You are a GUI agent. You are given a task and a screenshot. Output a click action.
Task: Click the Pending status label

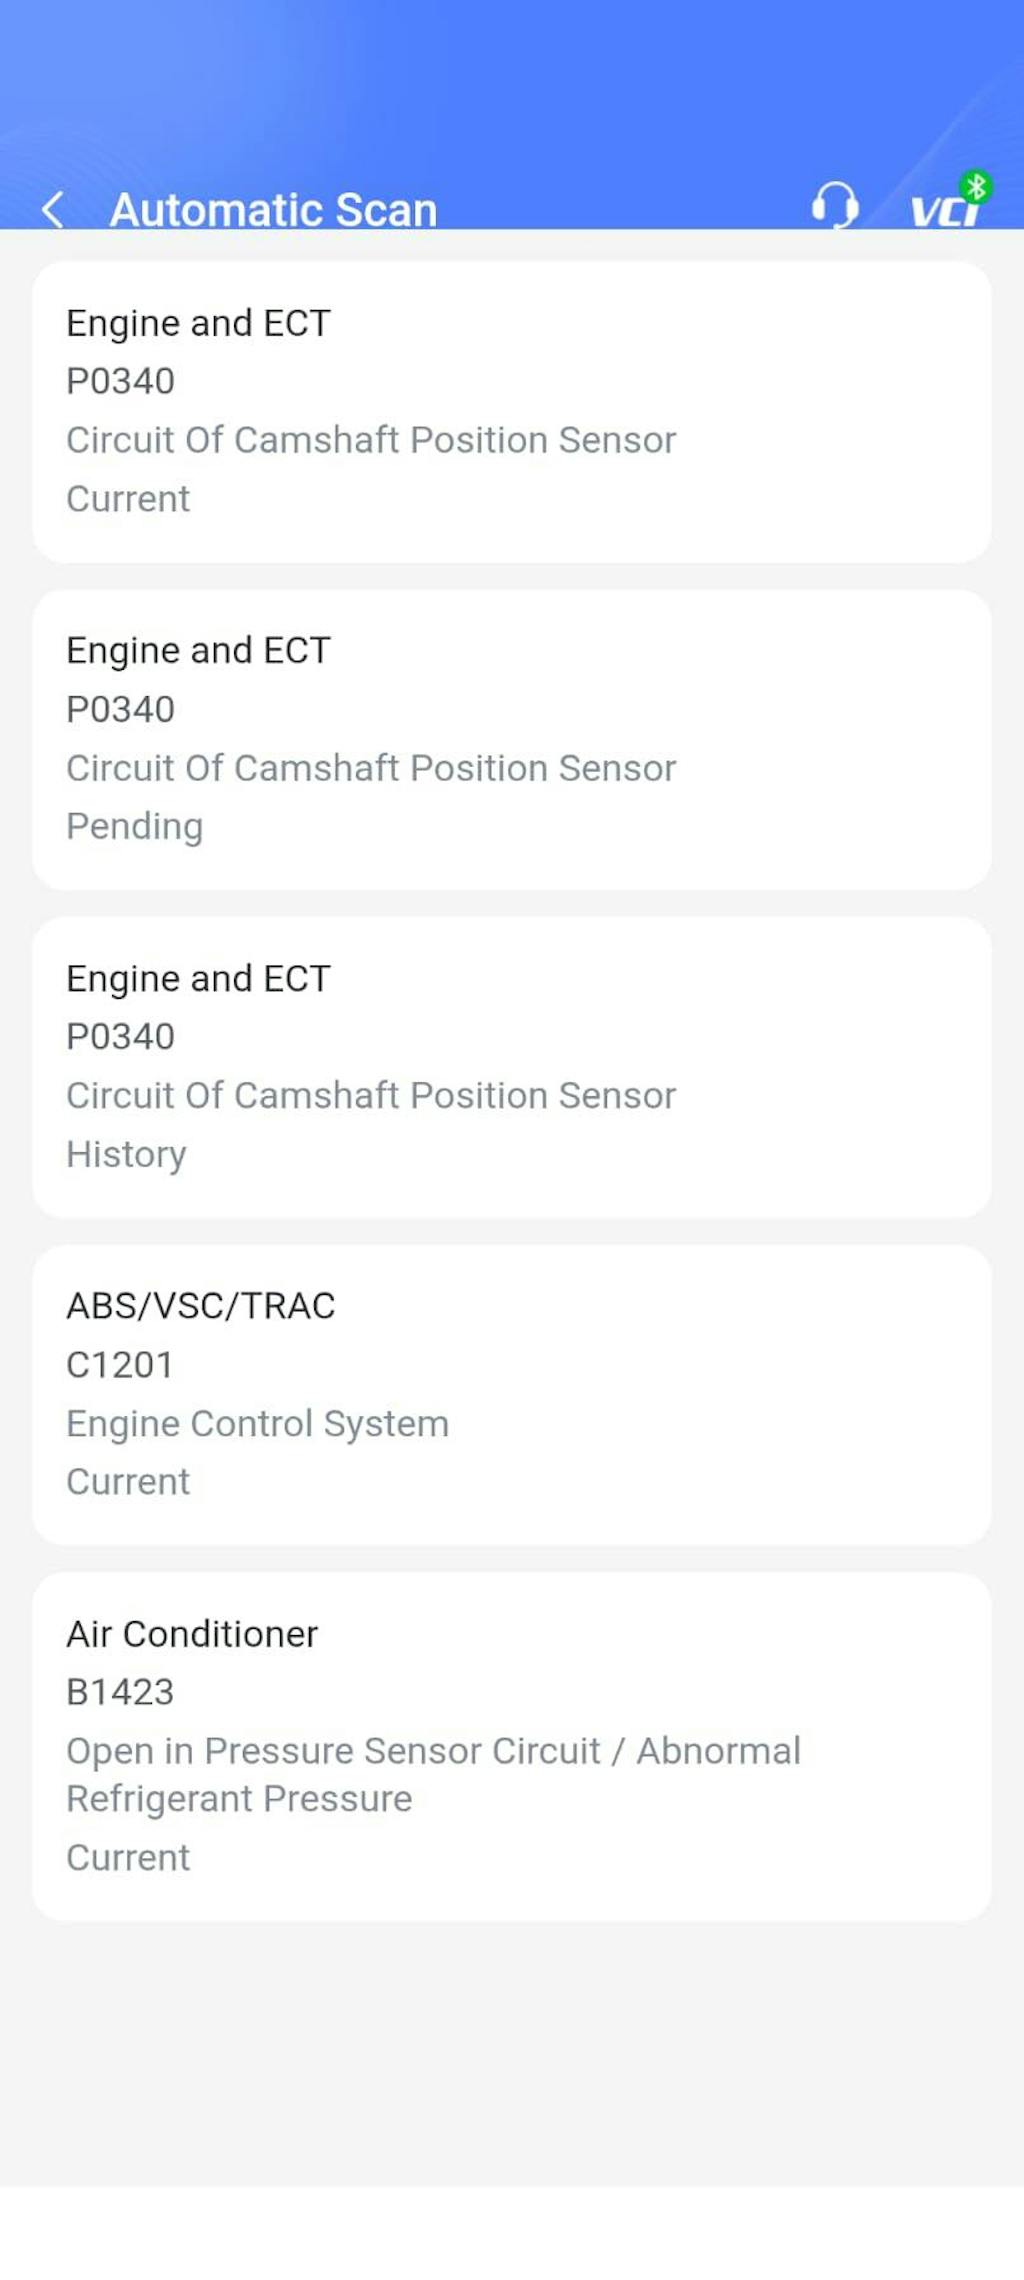[x=134, y=826]
